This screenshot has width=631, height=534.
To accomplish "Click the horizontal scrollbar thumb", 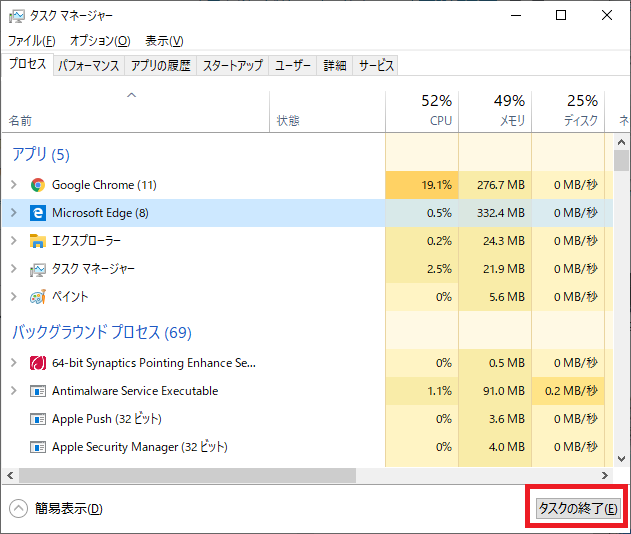I will (x=188, y=476).
